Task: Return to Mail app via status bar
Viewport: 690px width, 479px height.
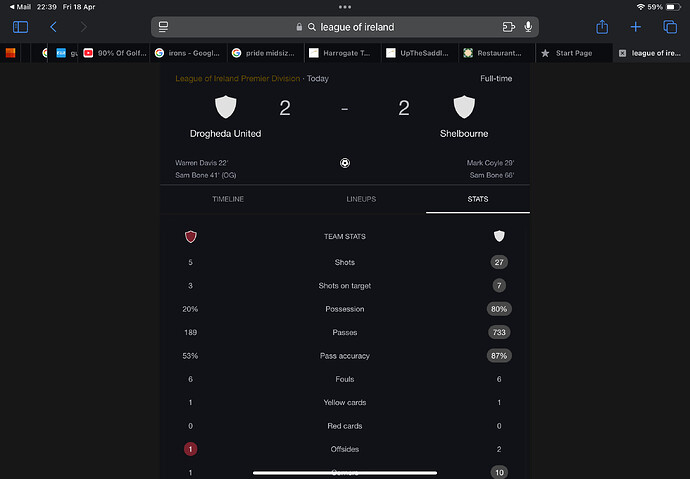Action: click(20, 7)
